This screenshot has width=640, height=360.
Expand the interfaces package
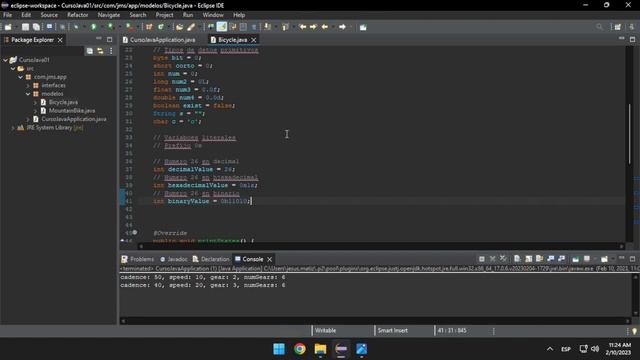(x=28, y=85)
